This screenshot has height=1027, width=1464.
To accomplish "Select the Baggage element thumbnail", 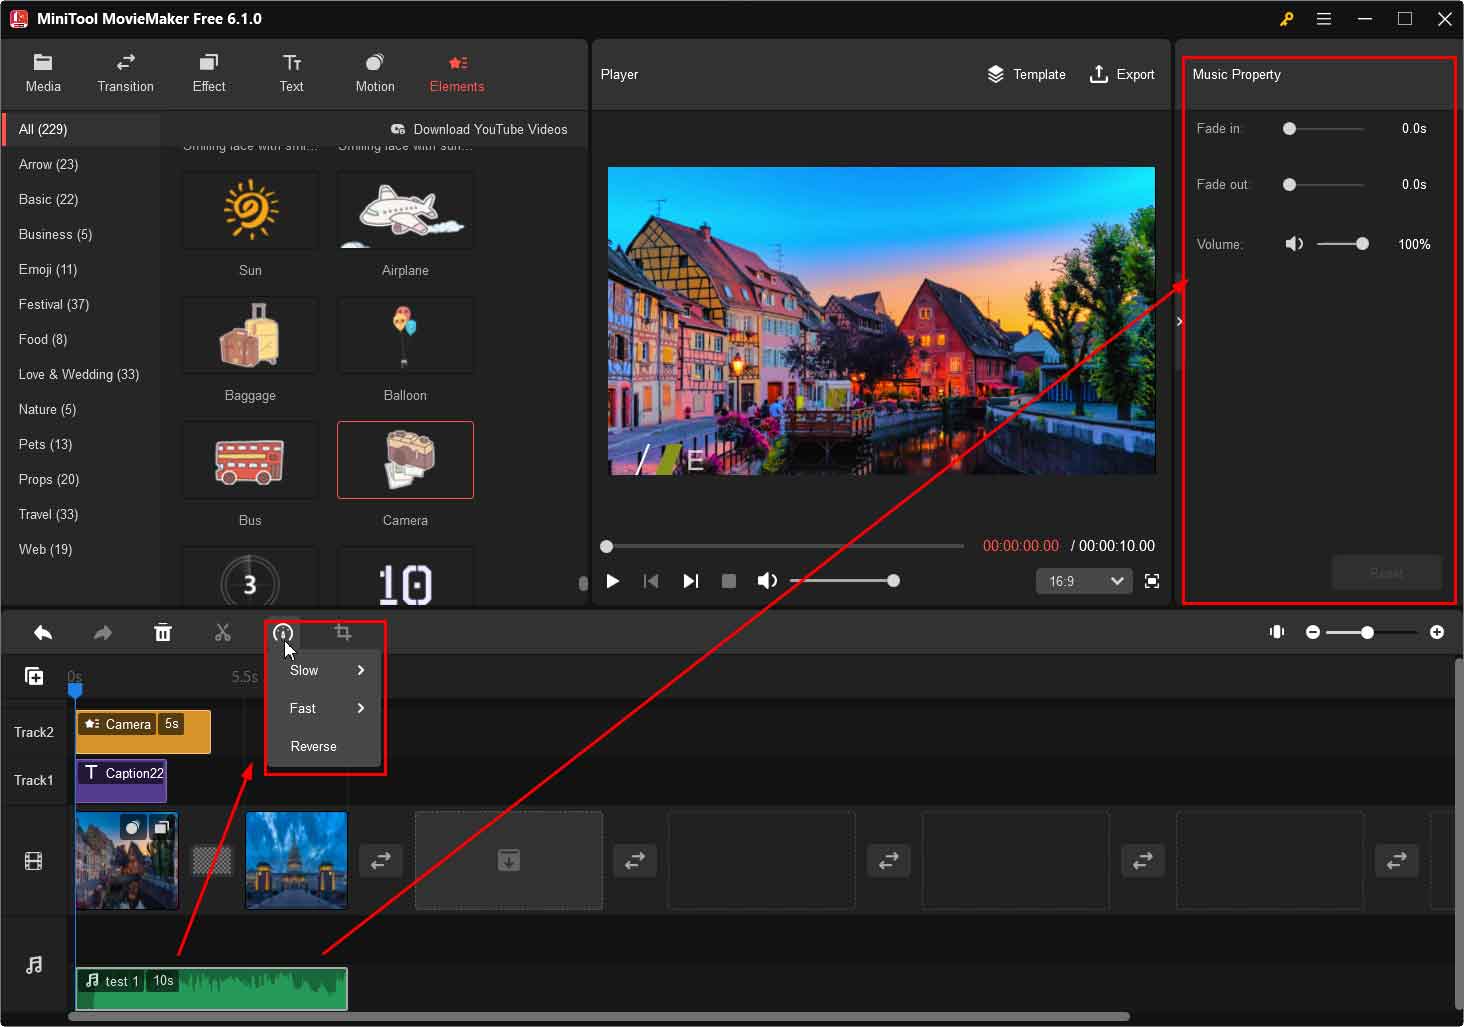I will point(250,335).
